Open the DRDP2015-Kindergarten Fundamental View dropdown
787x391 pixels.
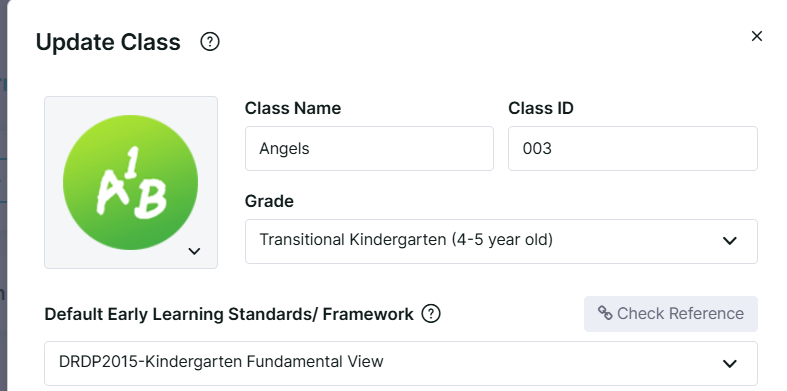click(401, 363)
